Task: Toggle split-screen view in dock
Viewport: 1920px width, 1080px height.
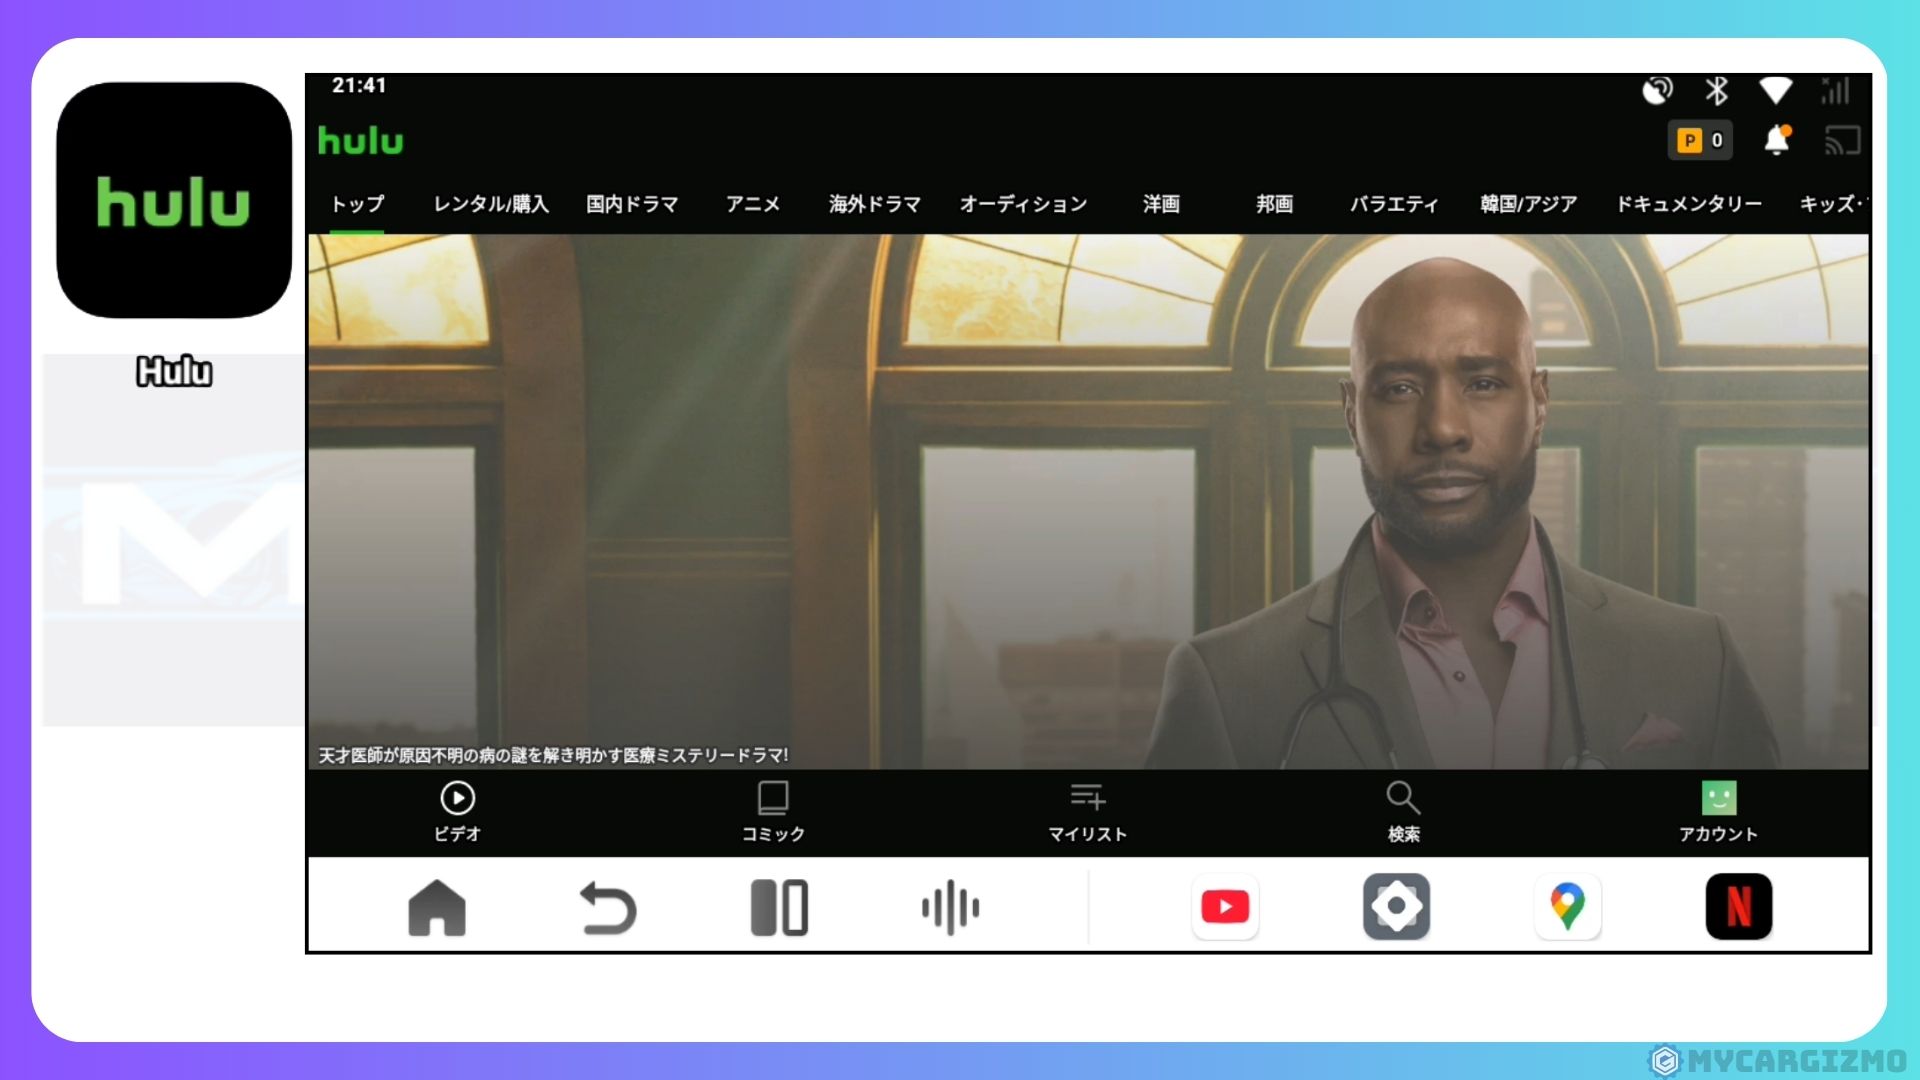Action: pos(779,908)
